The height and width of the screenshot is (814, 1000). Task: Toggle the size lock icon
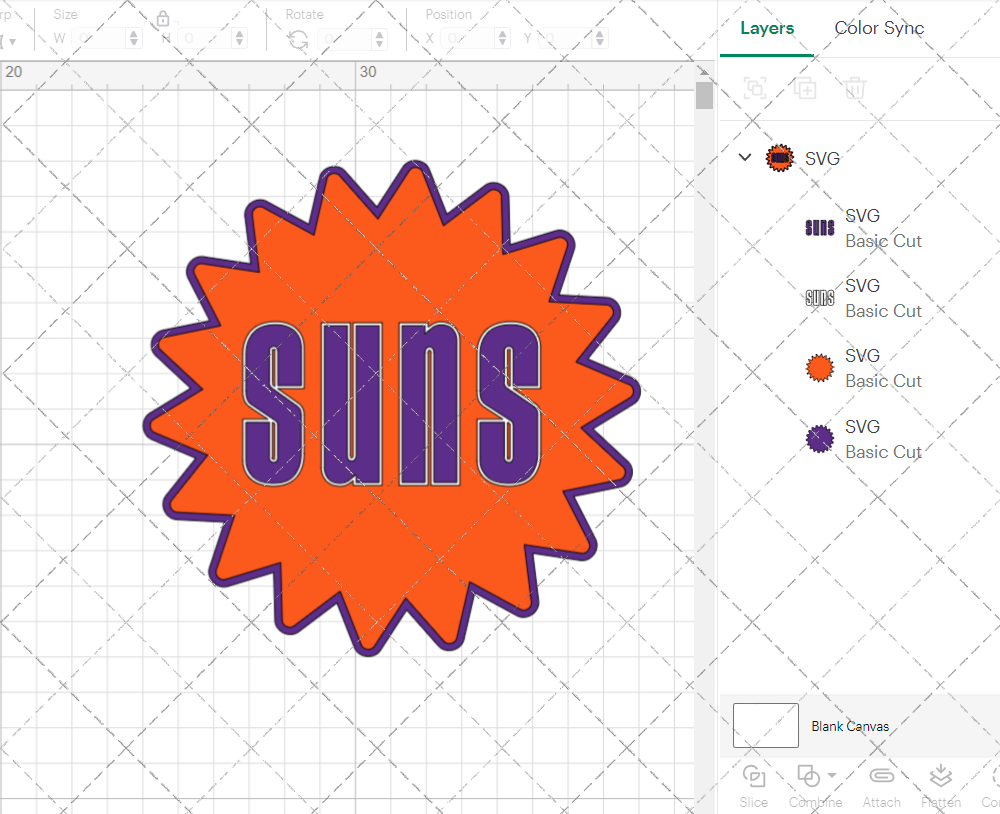163,18
